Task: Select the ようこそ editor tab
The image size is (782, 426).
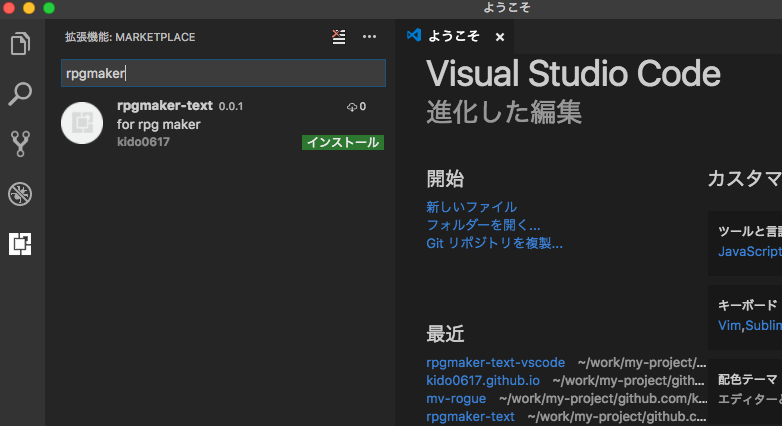Action: click(454, 36)
